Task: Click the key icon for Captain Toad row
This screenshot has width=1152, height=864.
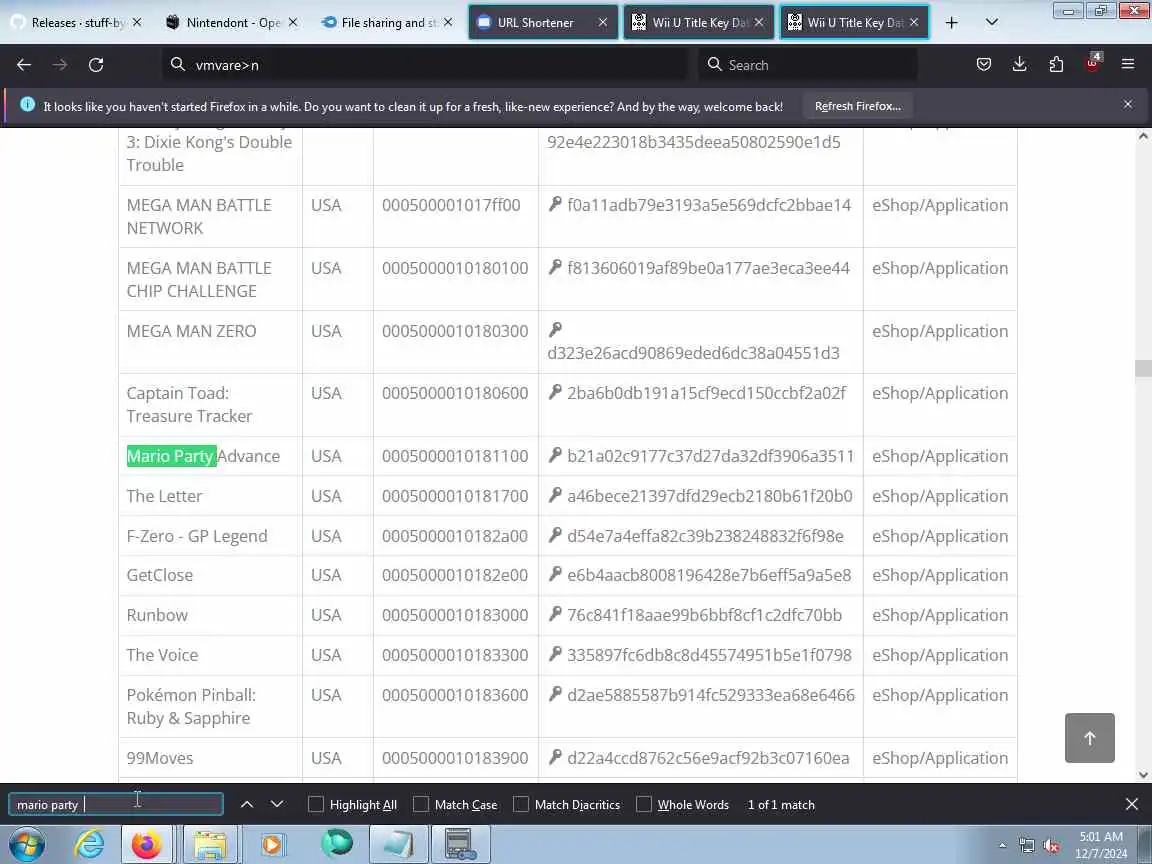Action: (x=555, y=392)
